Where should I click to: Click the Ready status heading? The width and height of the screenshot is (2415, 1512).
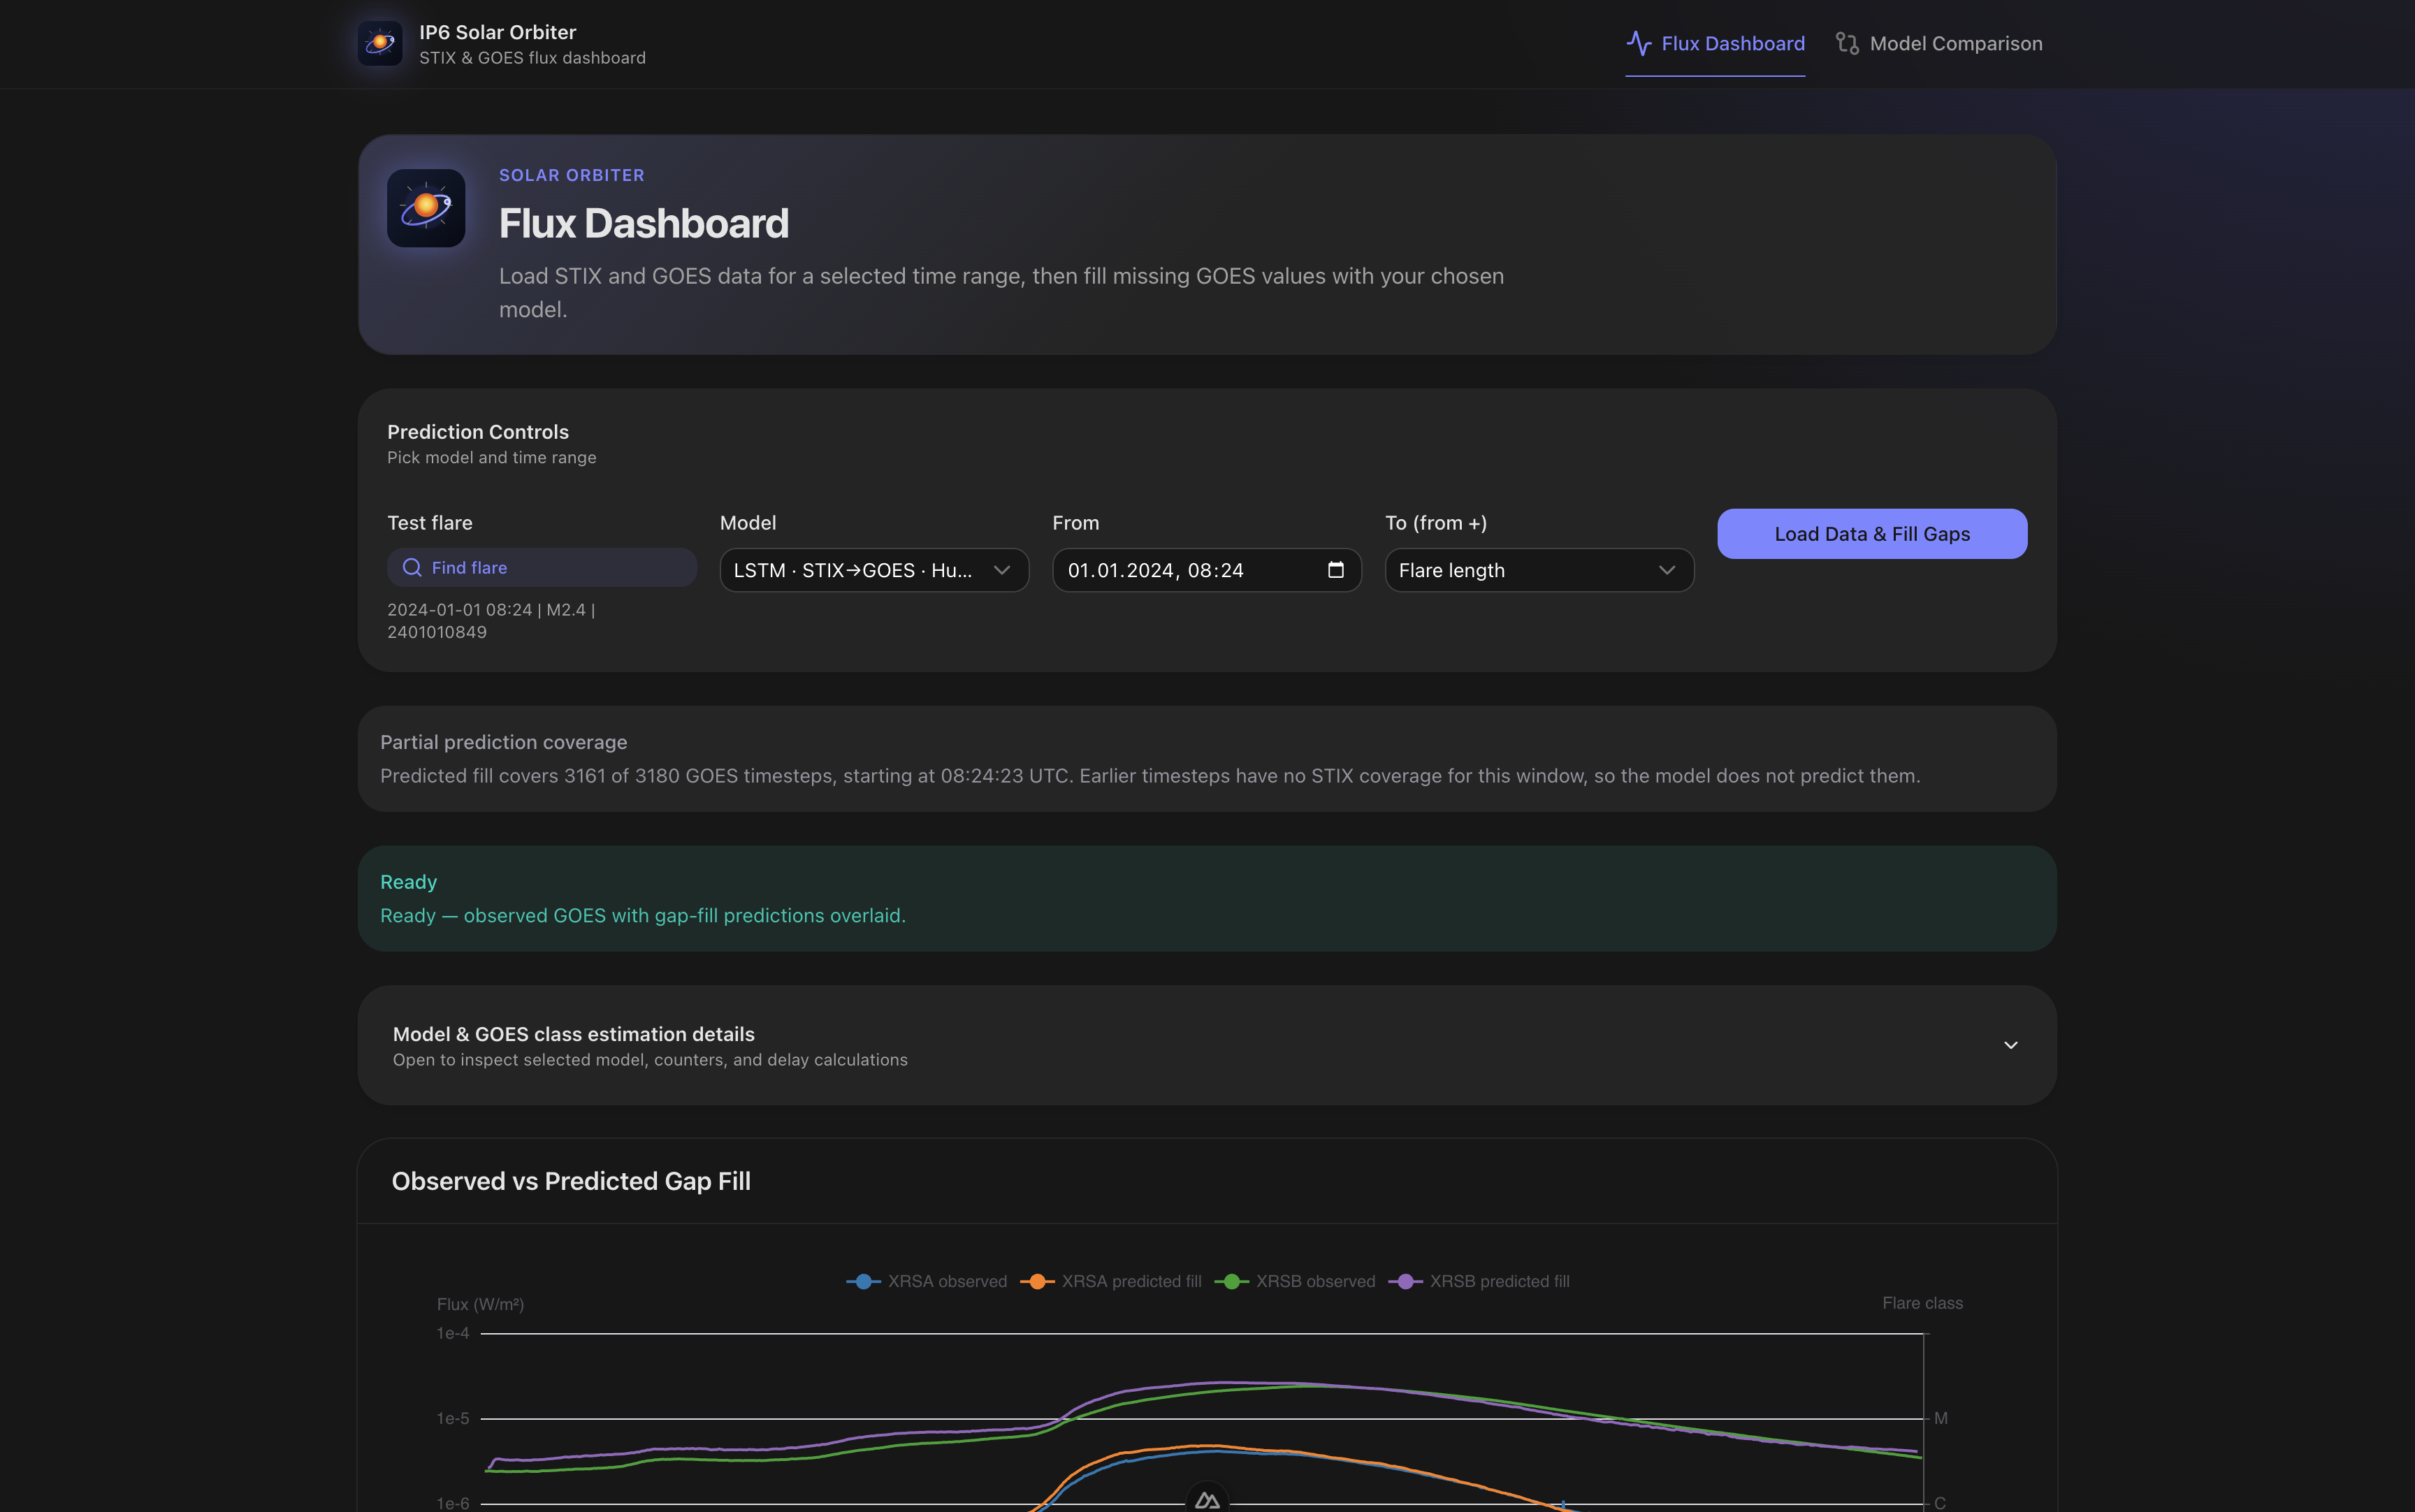pos(408,882)
